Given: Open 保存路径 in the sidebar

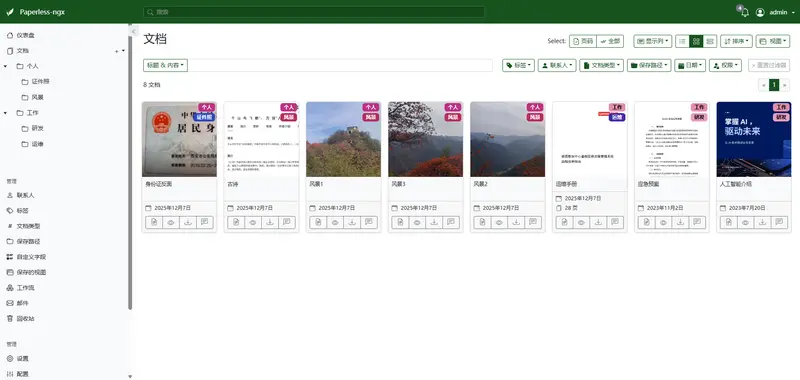Looking at the screenshot, I should pyautogui.click(x=23, y=241).
